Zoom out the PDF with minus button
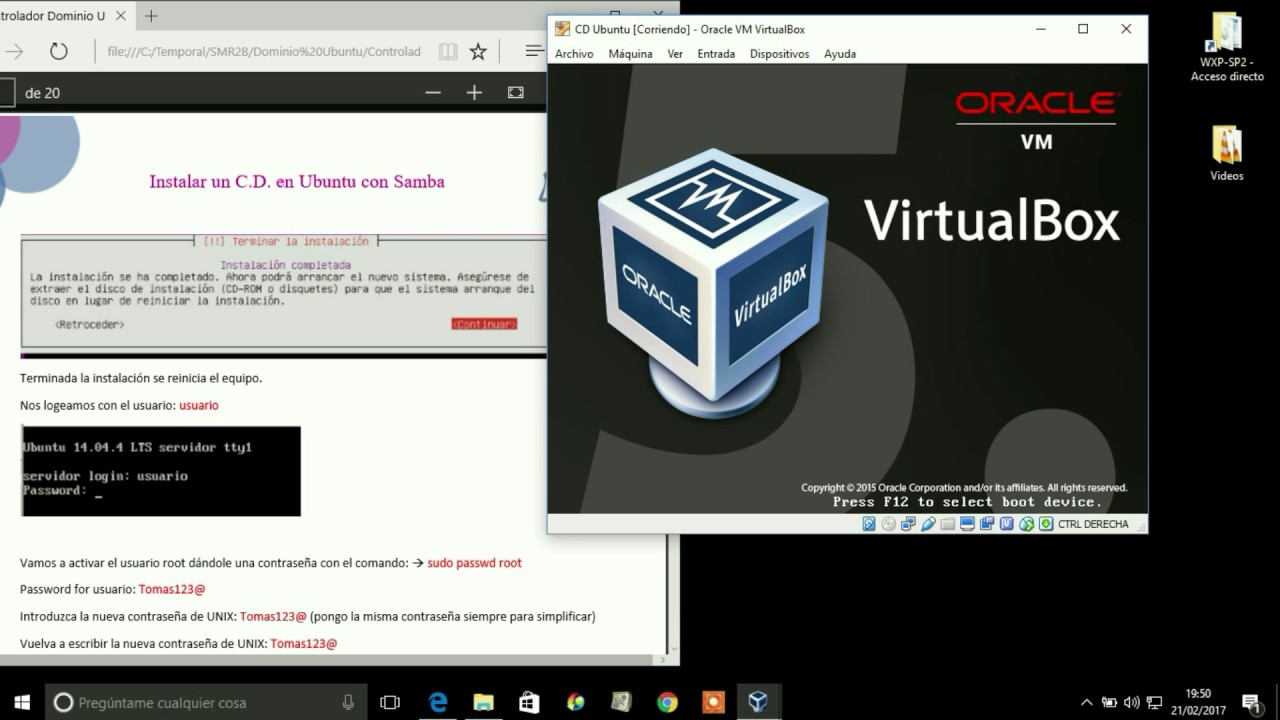This screenshot has height=720, width=1280. (433, 92)
